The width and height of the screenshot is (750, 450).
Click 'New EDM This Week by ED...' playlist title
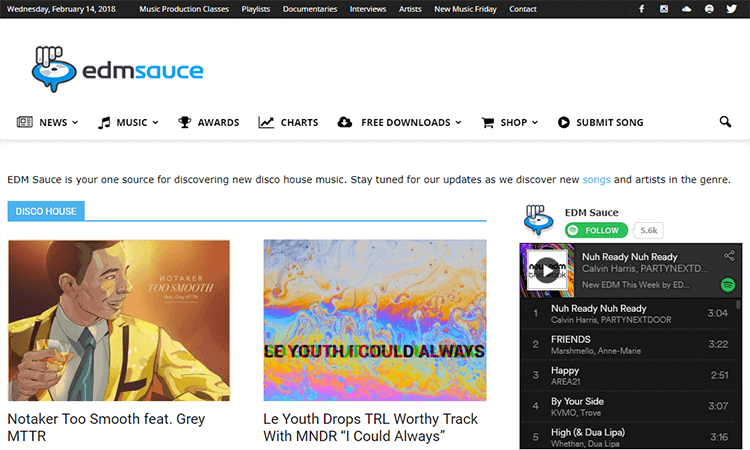click(x=636, y=285)
